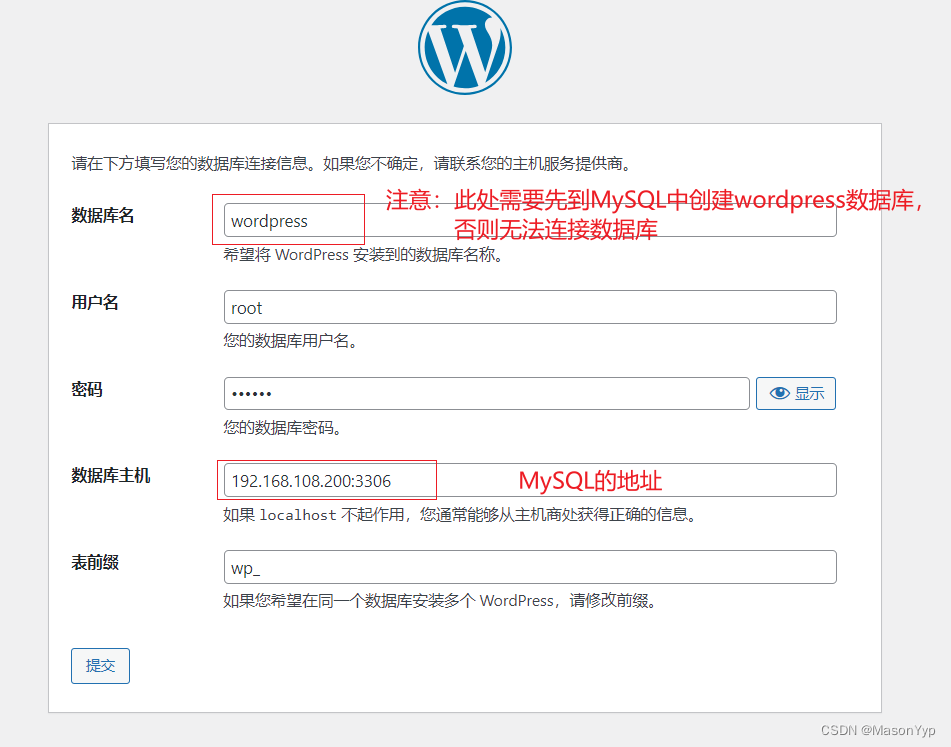Focus the 用户名 field containing root
Screen dimensions: 951x747
(530, 307)
